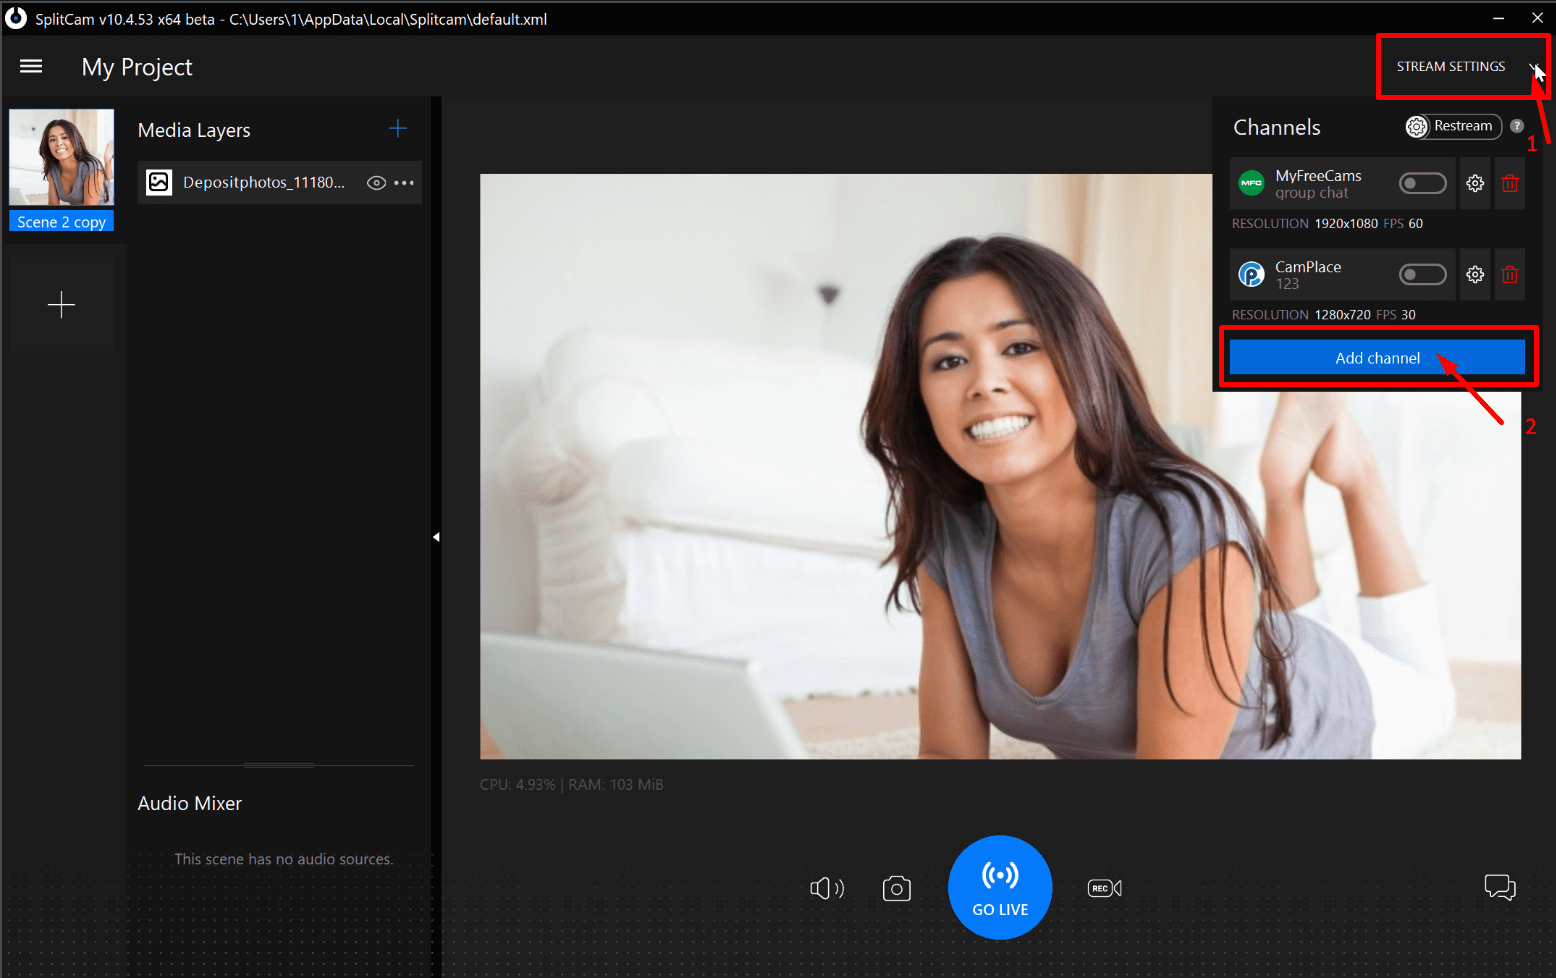The width and height of the screenshot is (1556, 978).
Task: Select the Scene 2 copy thumbnail
Action: click(61, 157)
